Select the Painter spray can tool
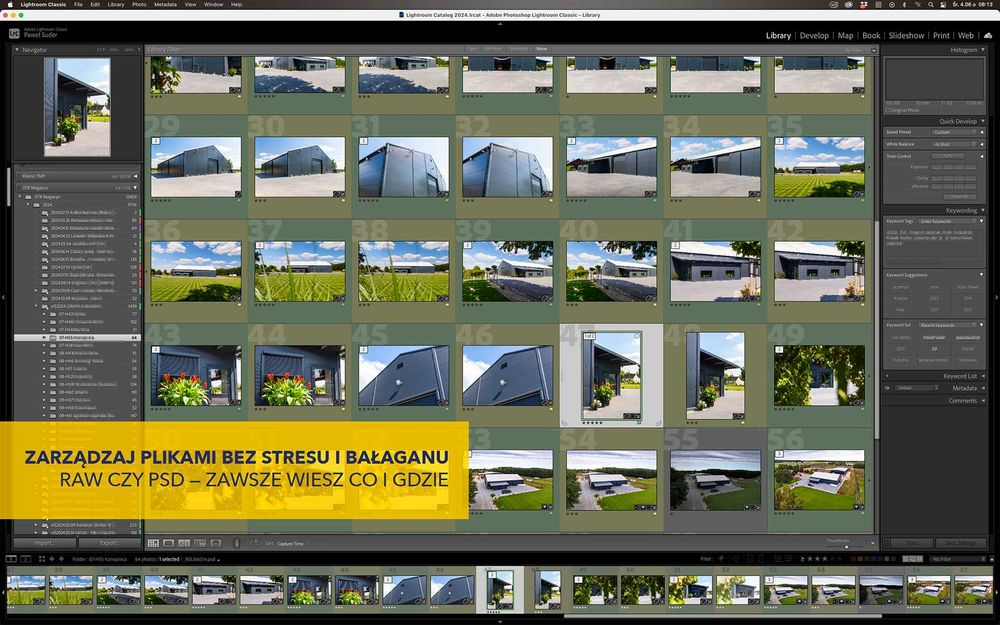The image size is (1000, 625). (x=237, y=543)
